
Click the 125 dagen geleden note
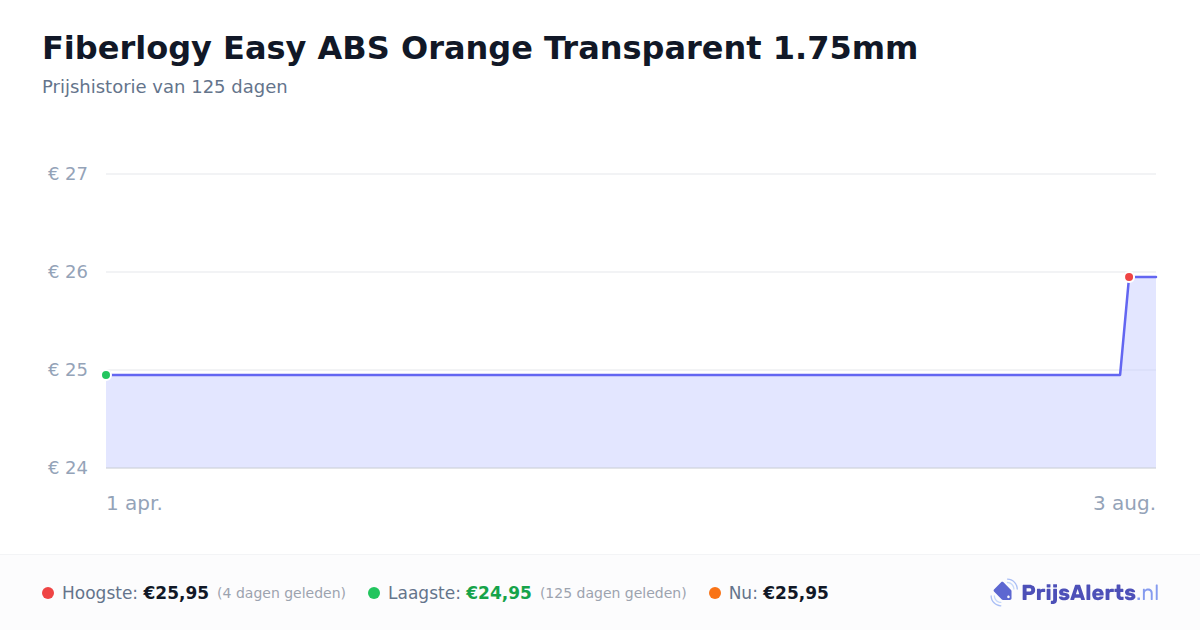(x=613, y=593)
